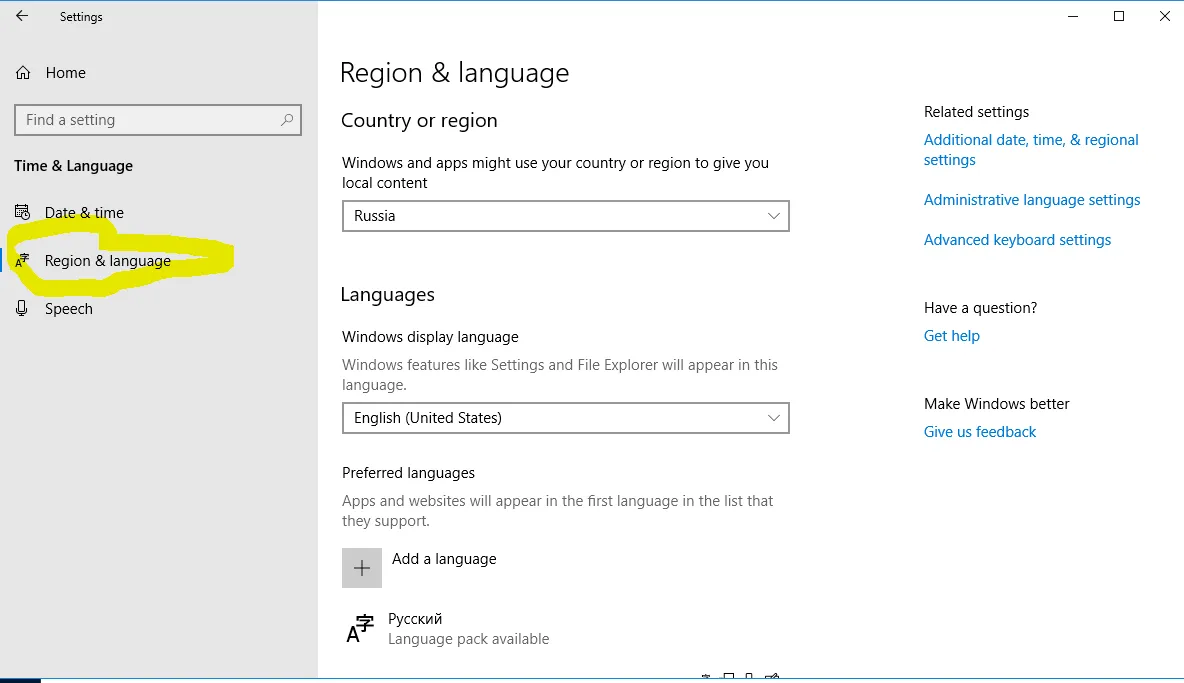Click the plus button to add a language

(362, 568)
